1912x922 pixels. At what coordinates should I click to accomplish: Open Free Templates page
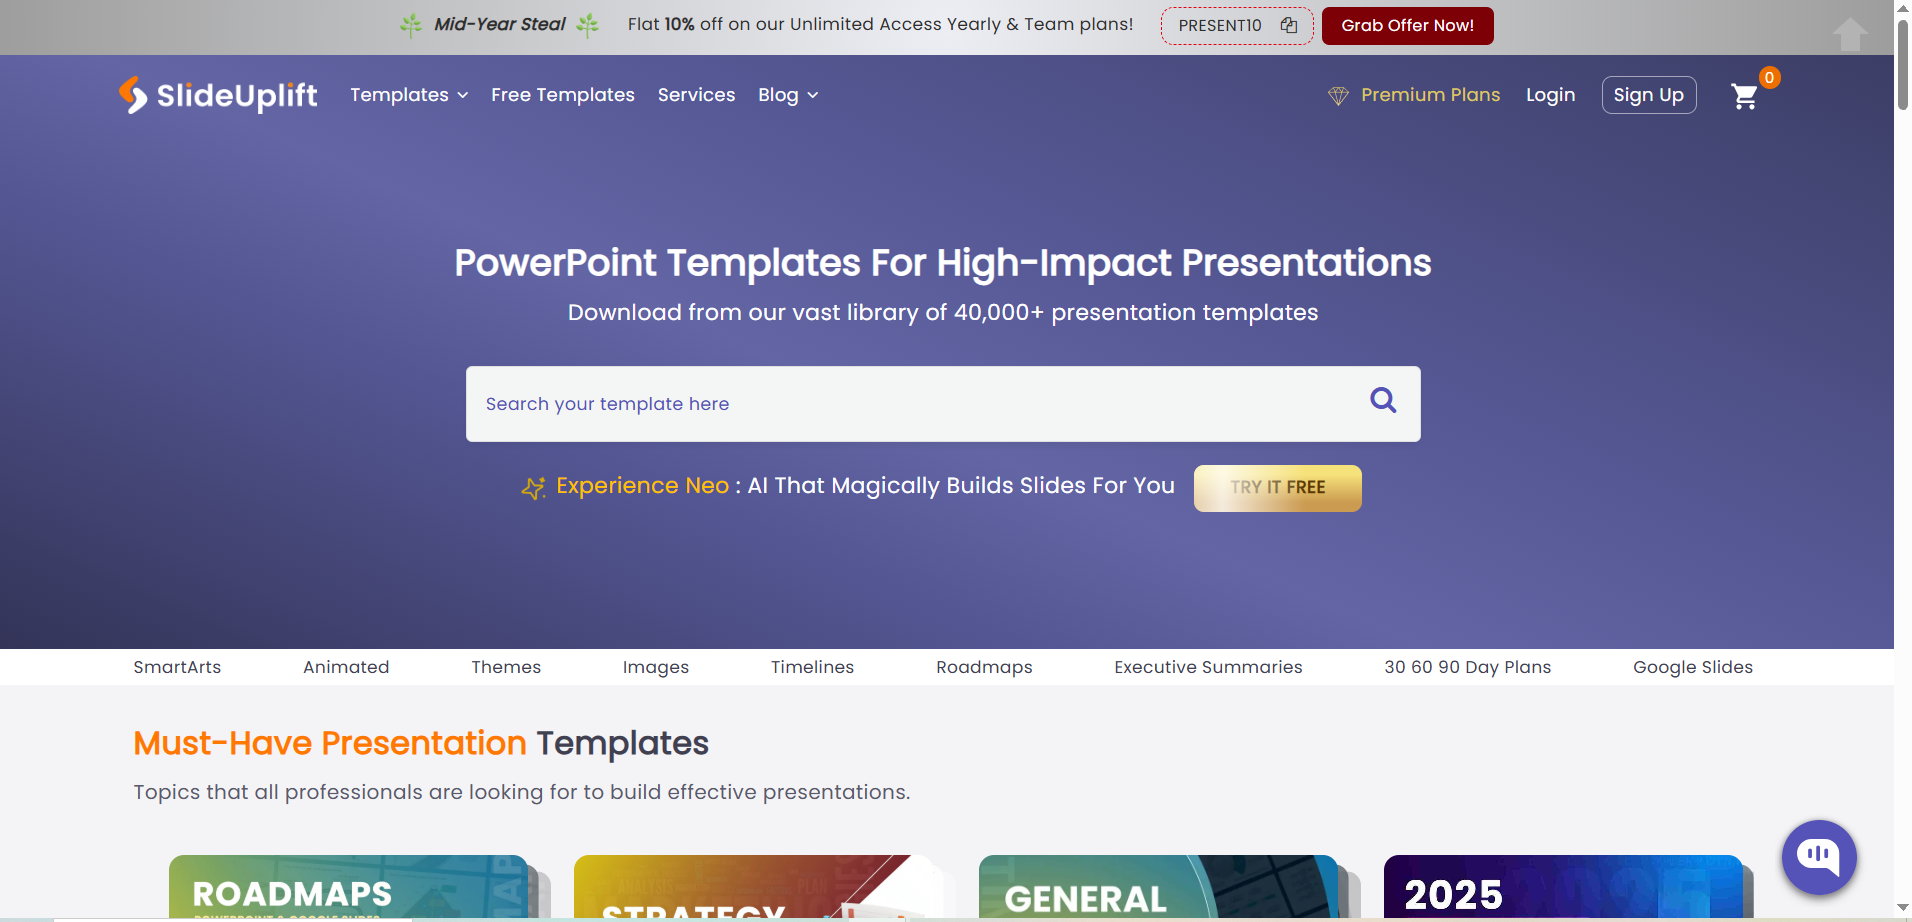click(x=563, y=95)
